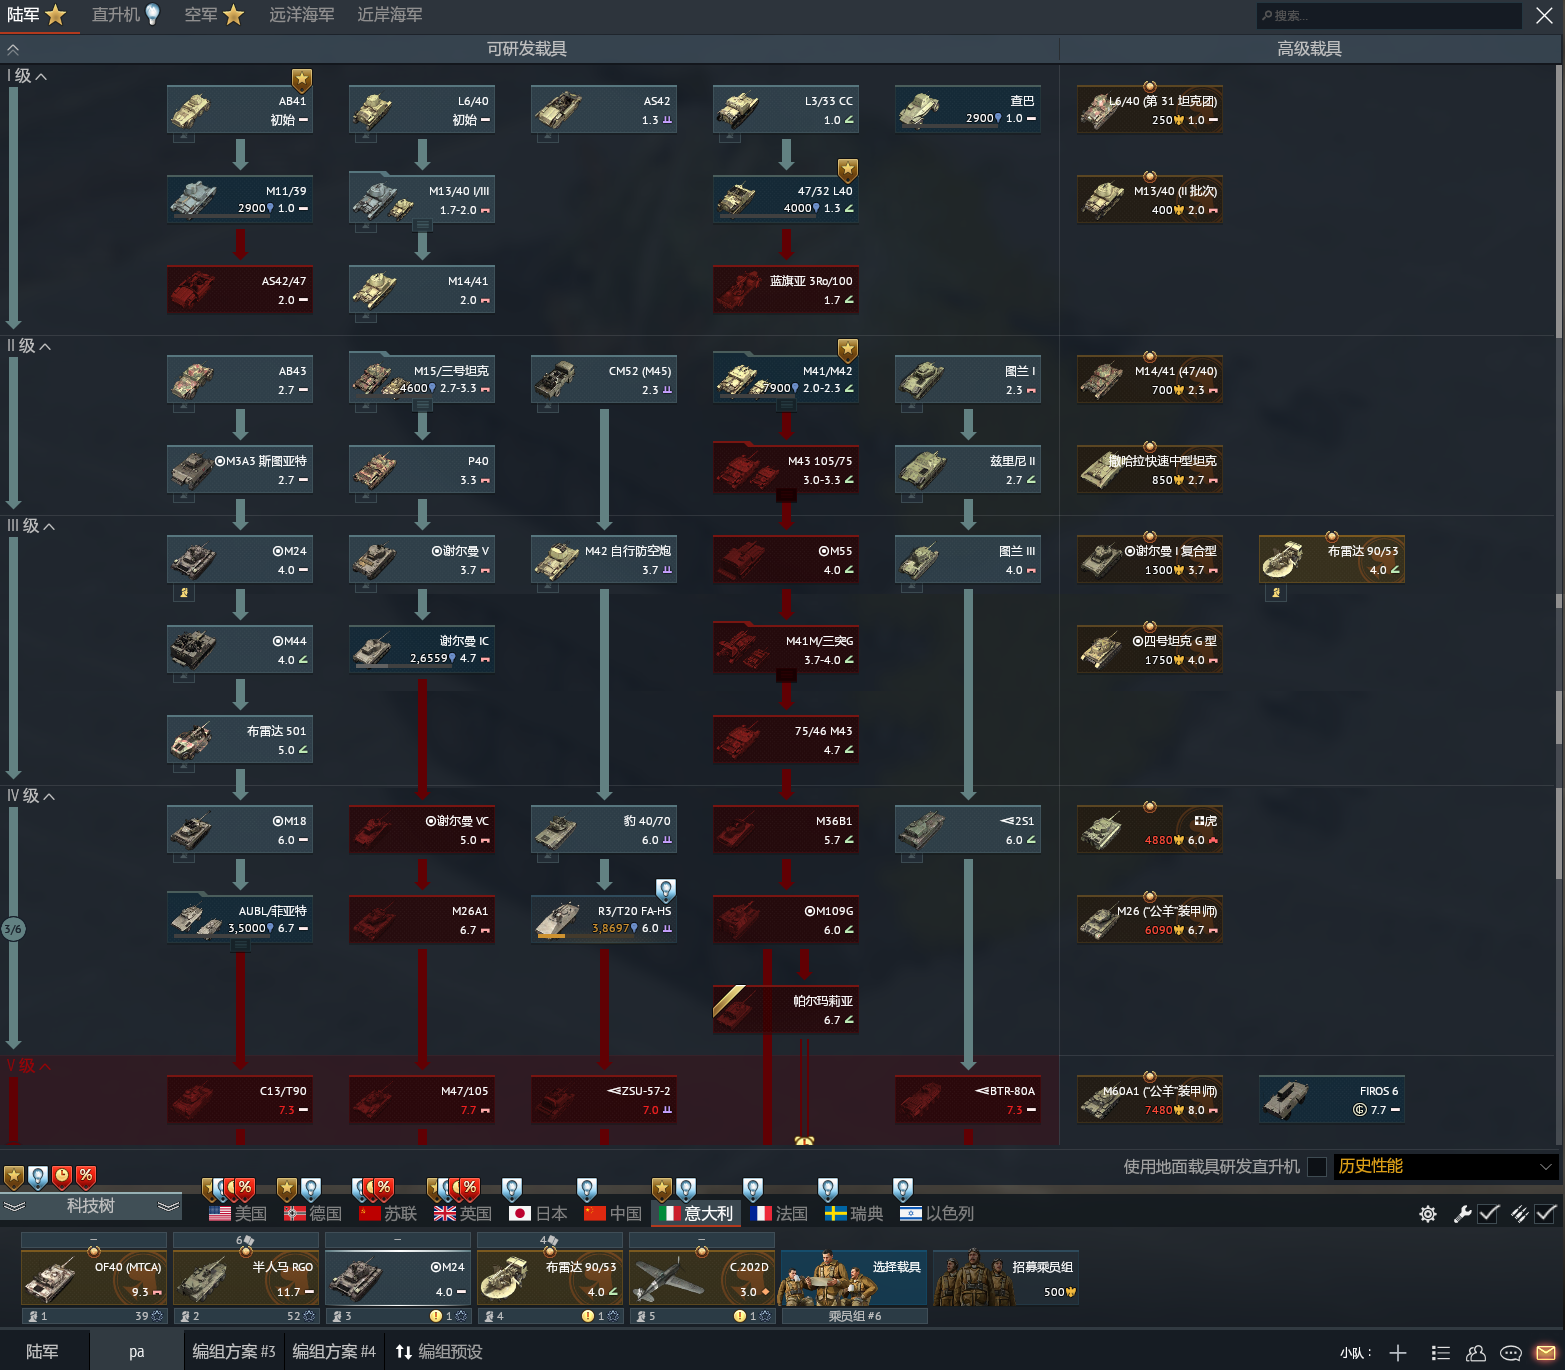Click the gold star badge above 科技树
Screen dimensions: 1565x1371
coord(14,1176)
